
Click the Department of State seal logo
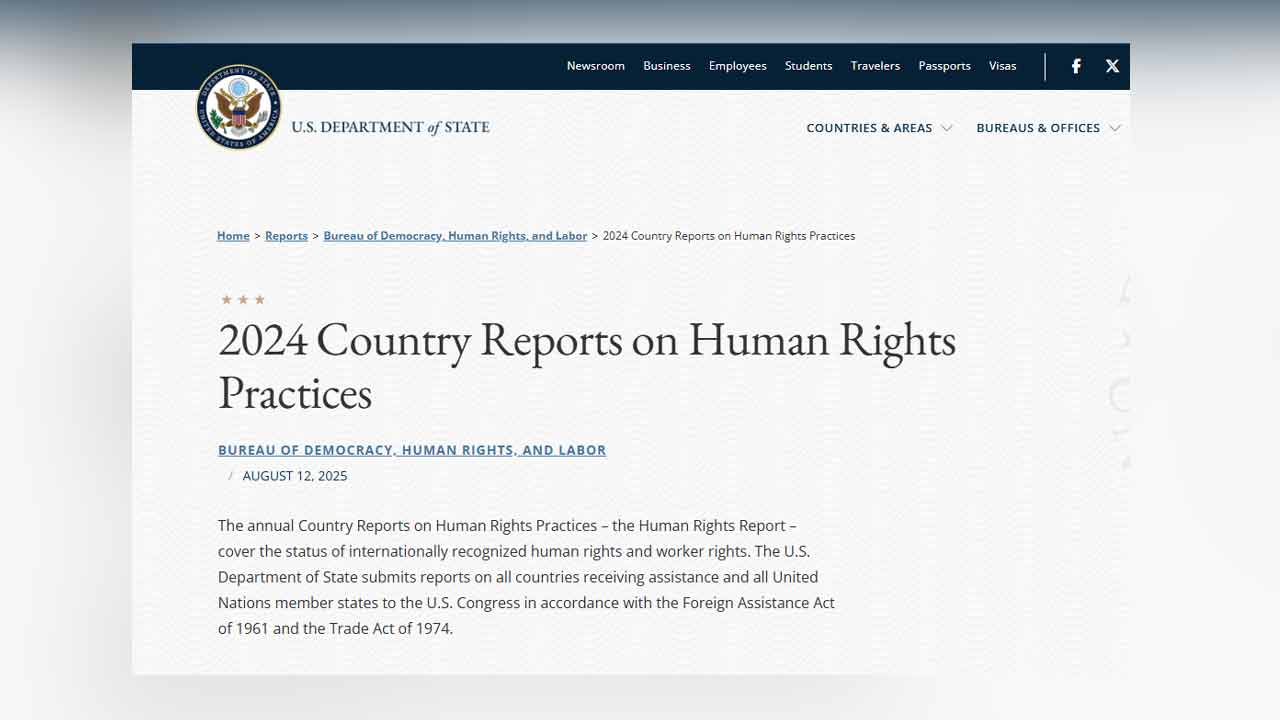pyautogui.click(x=238, y=107)
